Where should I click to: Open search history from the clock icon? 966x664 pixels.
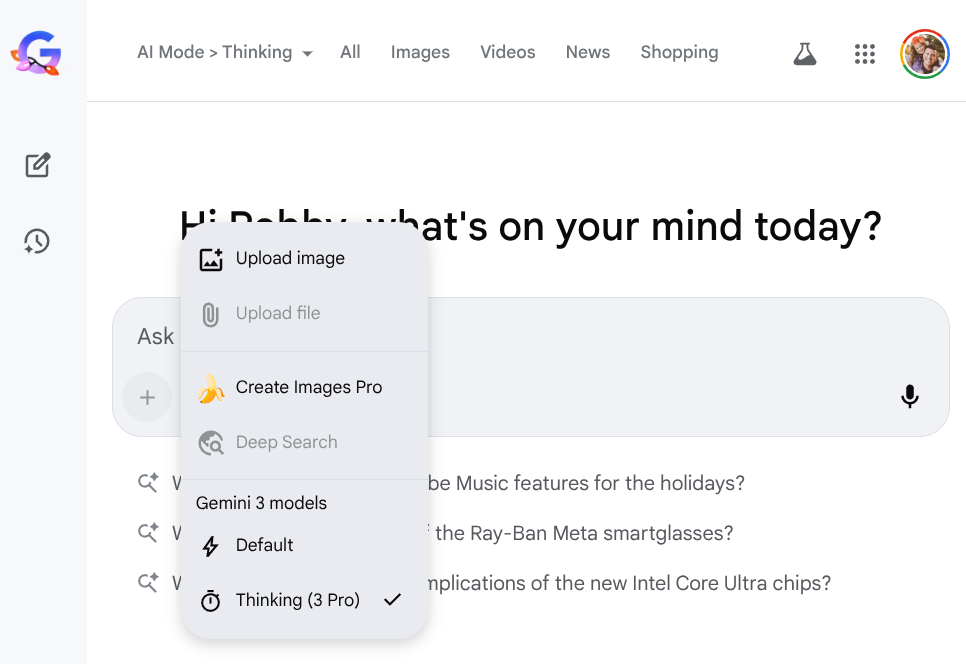[x=37, y=241]
